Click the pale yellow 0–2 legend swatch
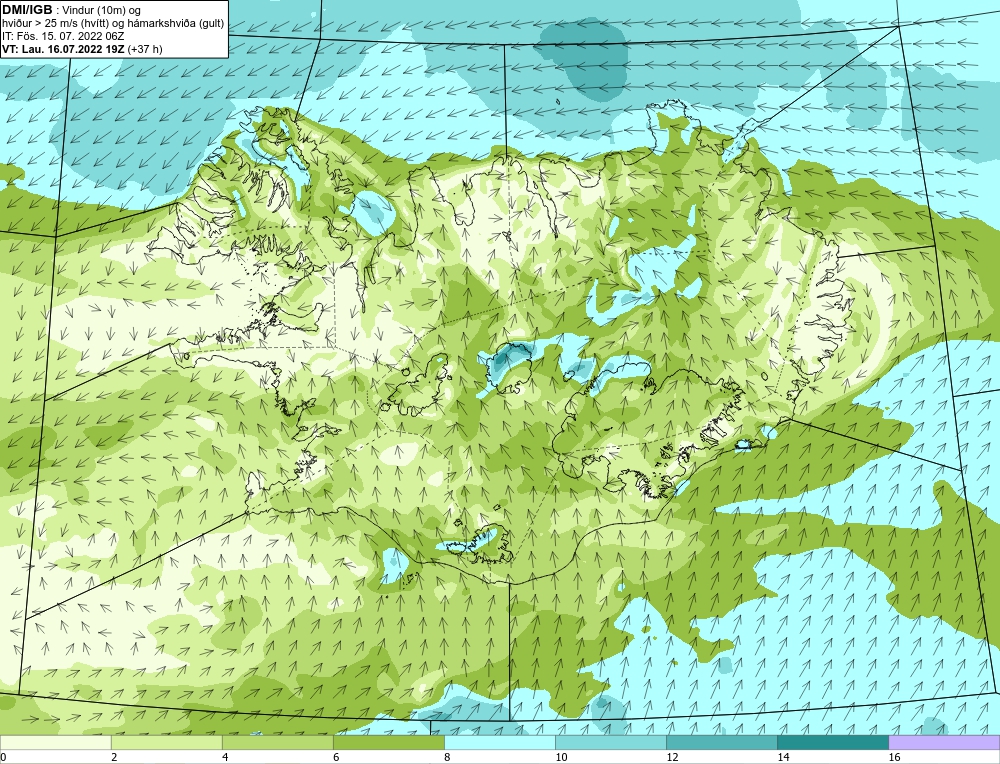 (55, 742)
